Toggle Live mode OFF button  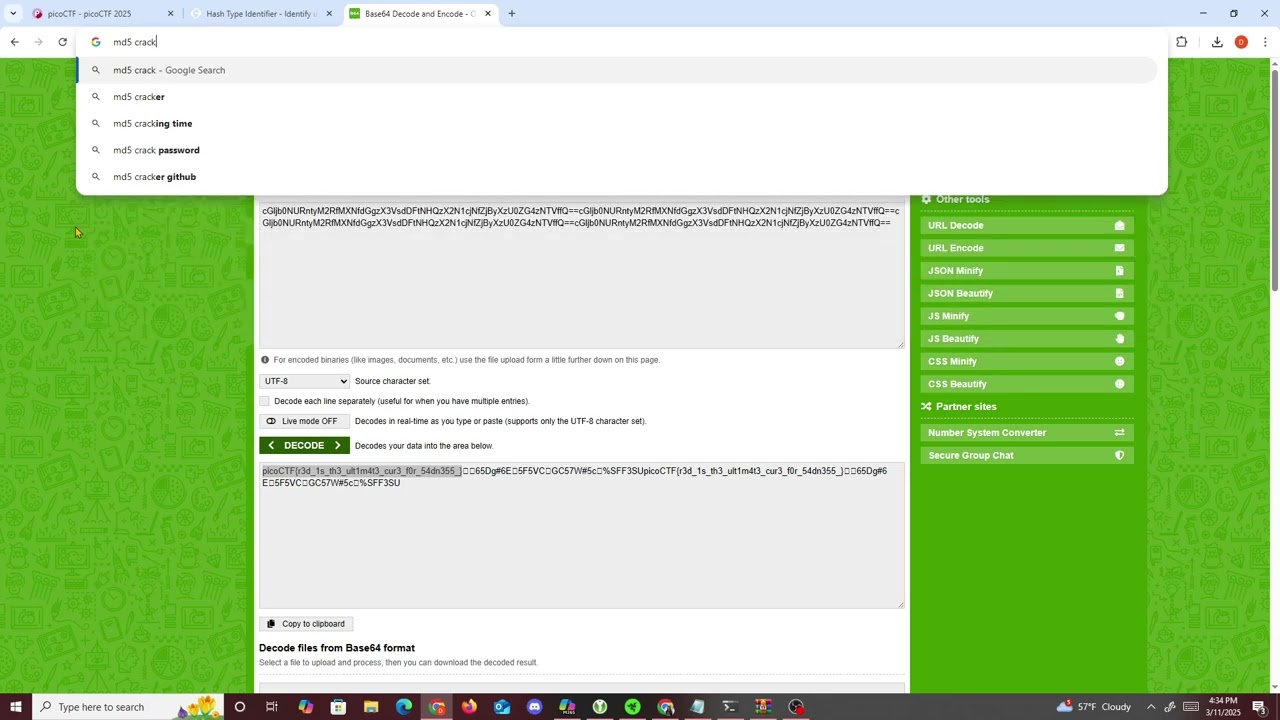pyautogui.click(x=304, y=421)
